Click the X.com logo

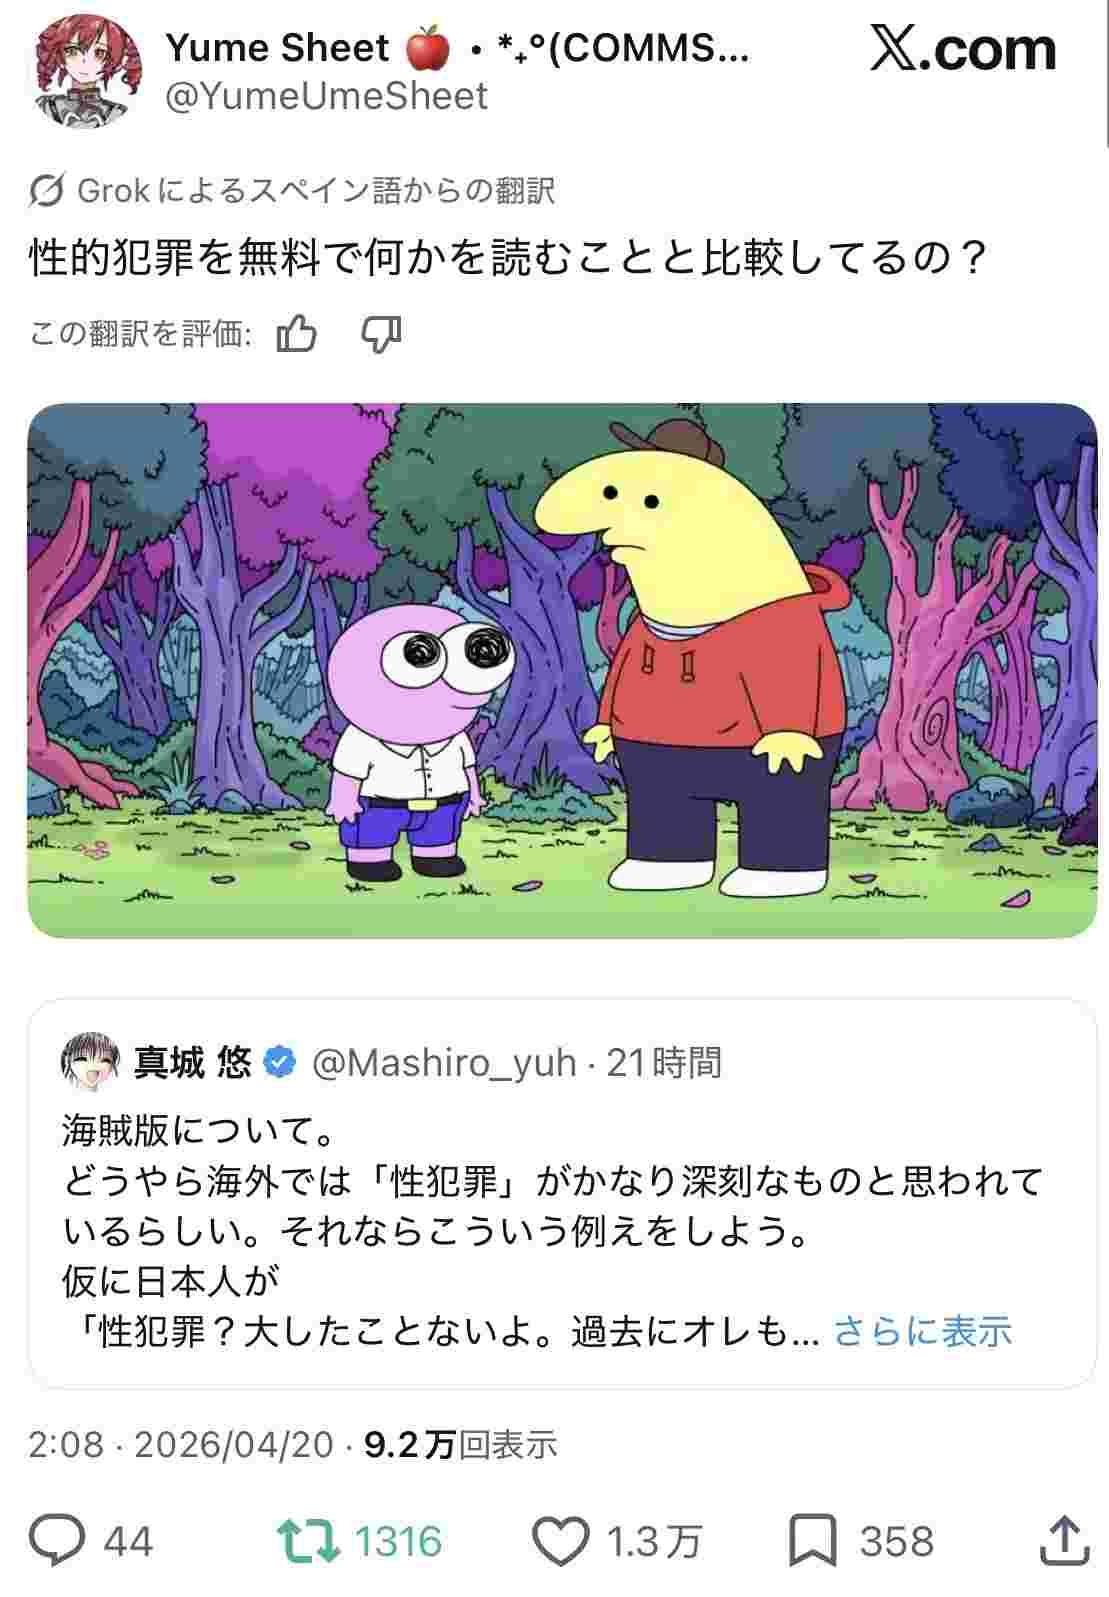pyautogui.click(x=963, y=49)
